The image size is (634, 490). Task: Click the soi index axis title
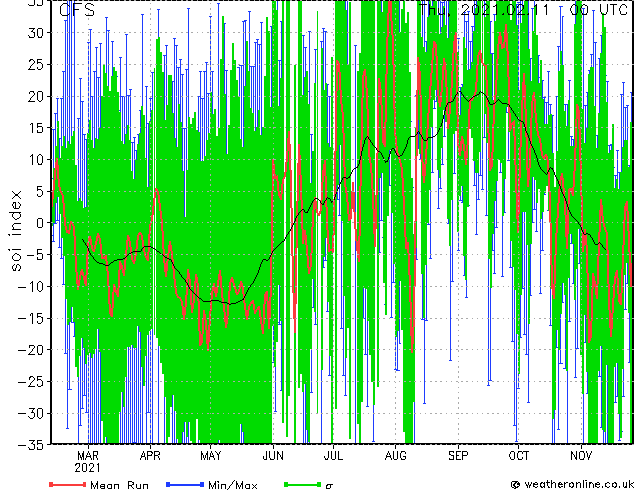click(x=15, y=231)
